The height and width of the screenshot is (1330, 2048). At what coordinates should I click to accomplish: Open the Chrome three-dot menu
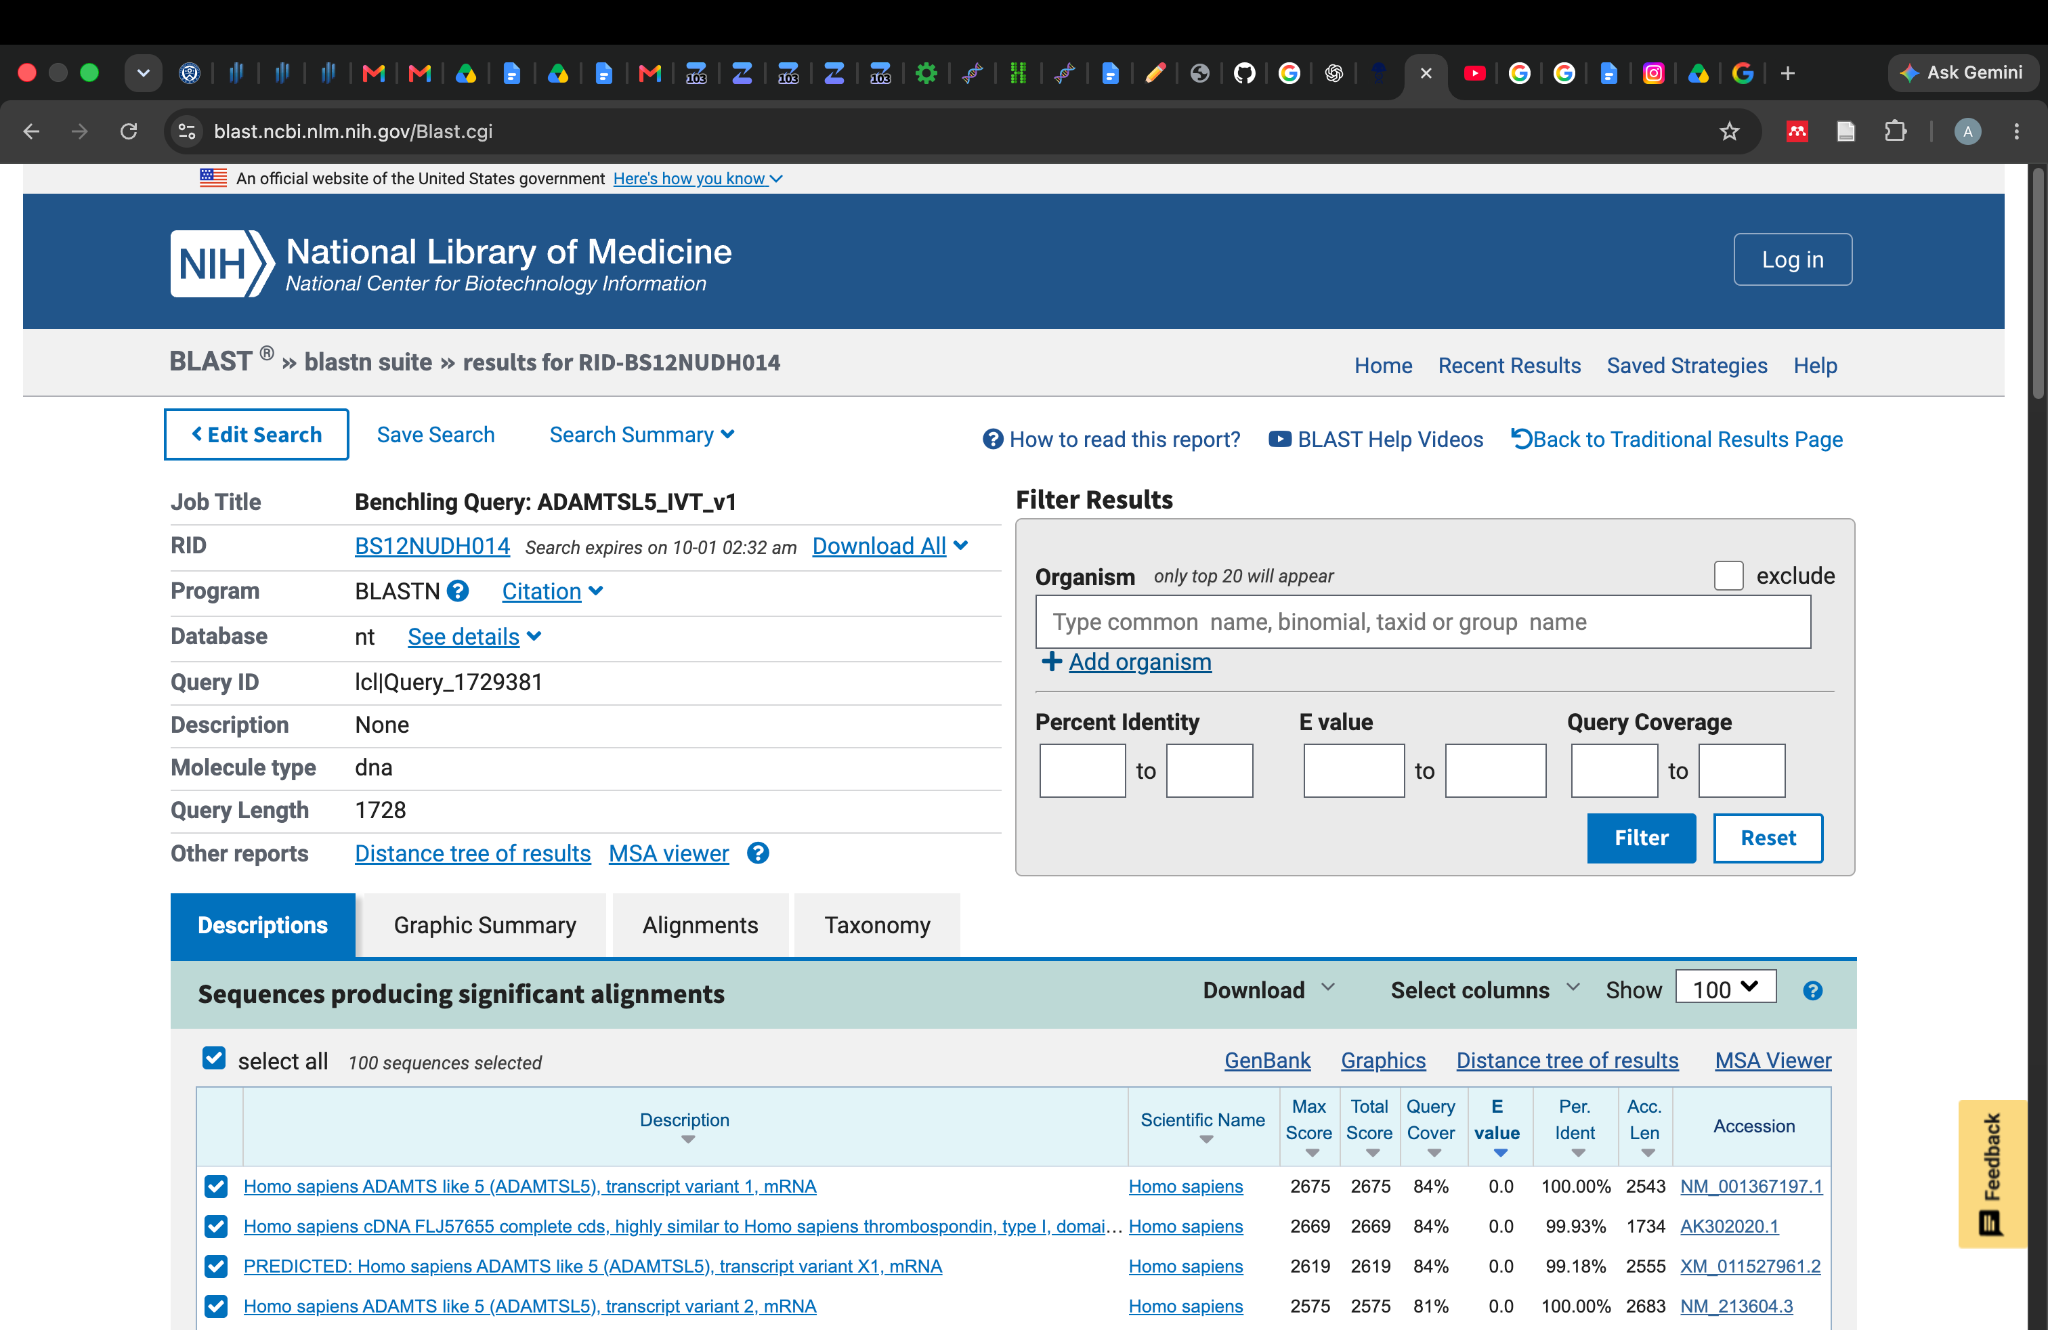tap(2016, 131)
